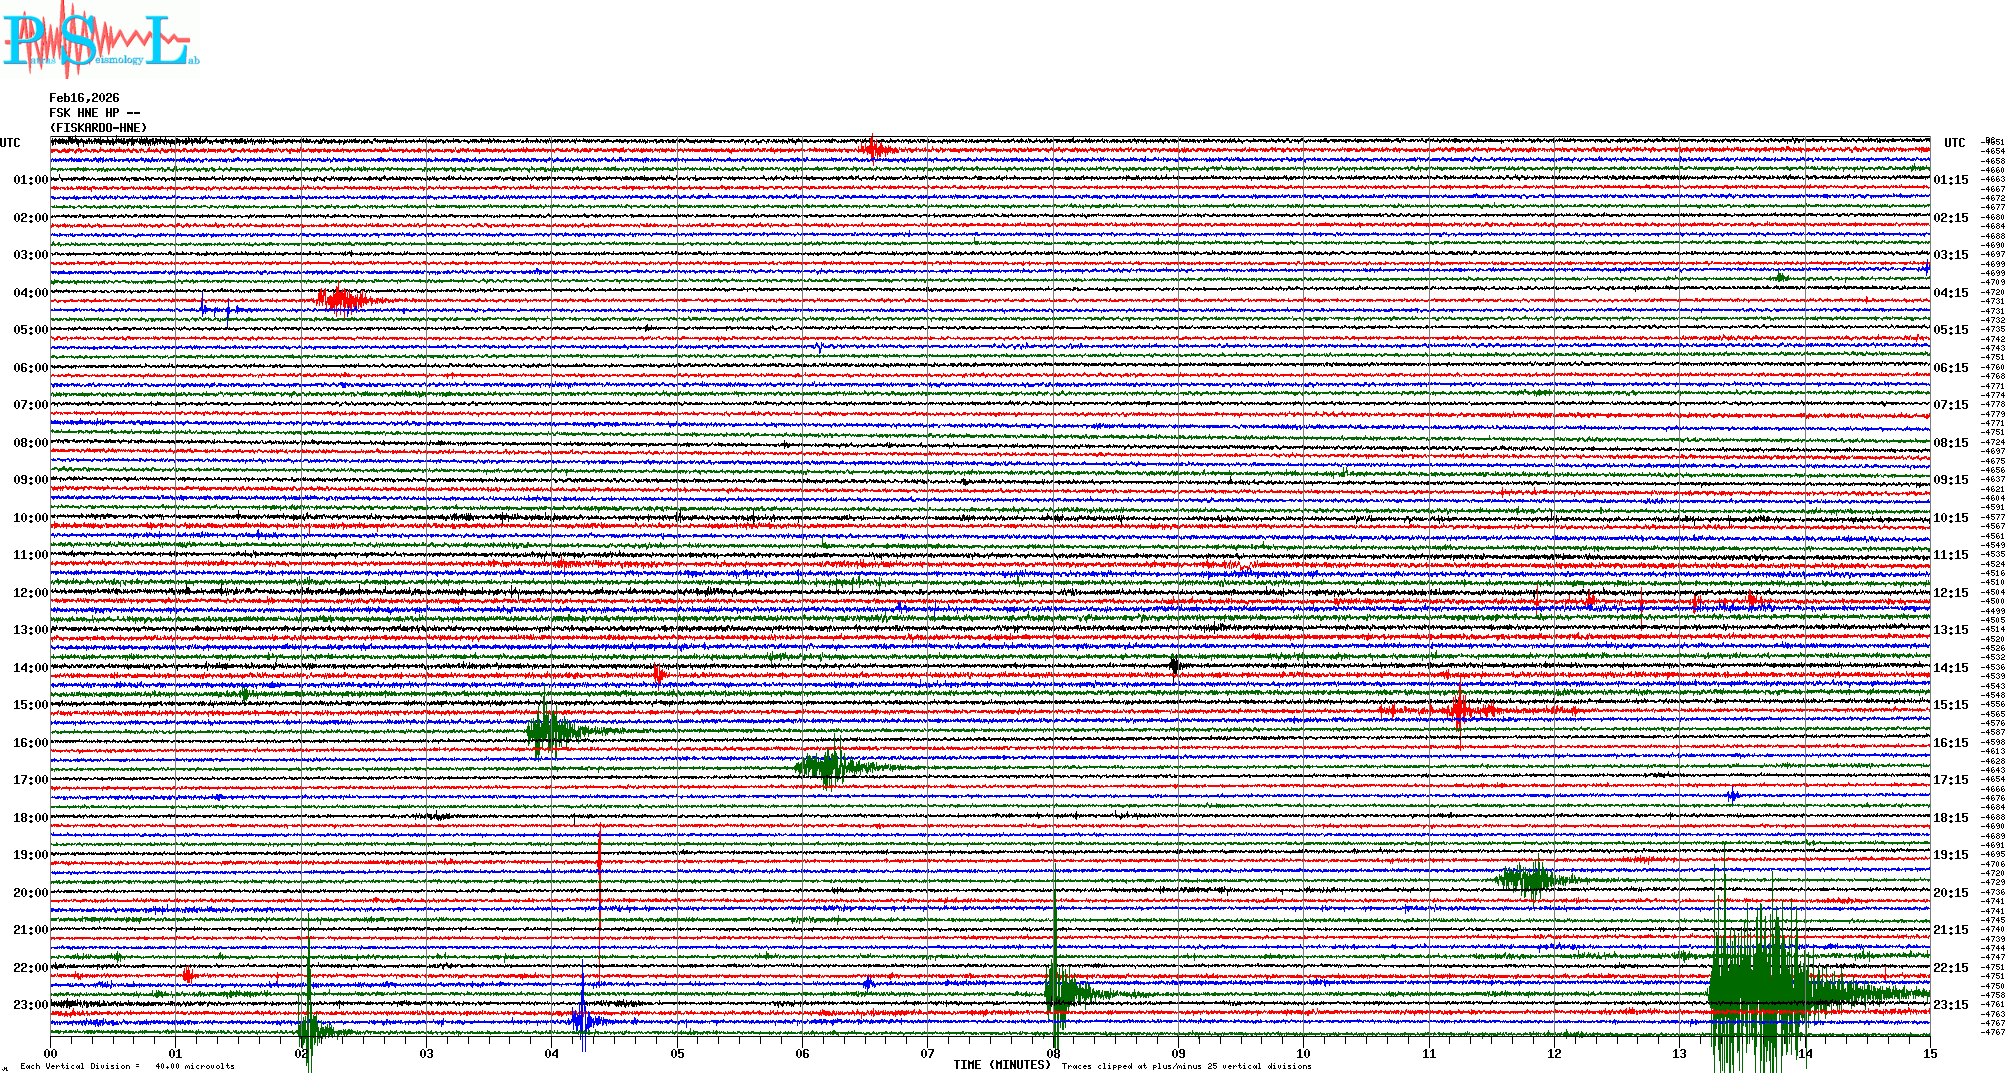Click the right UTC axis label

pyautogui.click(x=1954, y=143)
